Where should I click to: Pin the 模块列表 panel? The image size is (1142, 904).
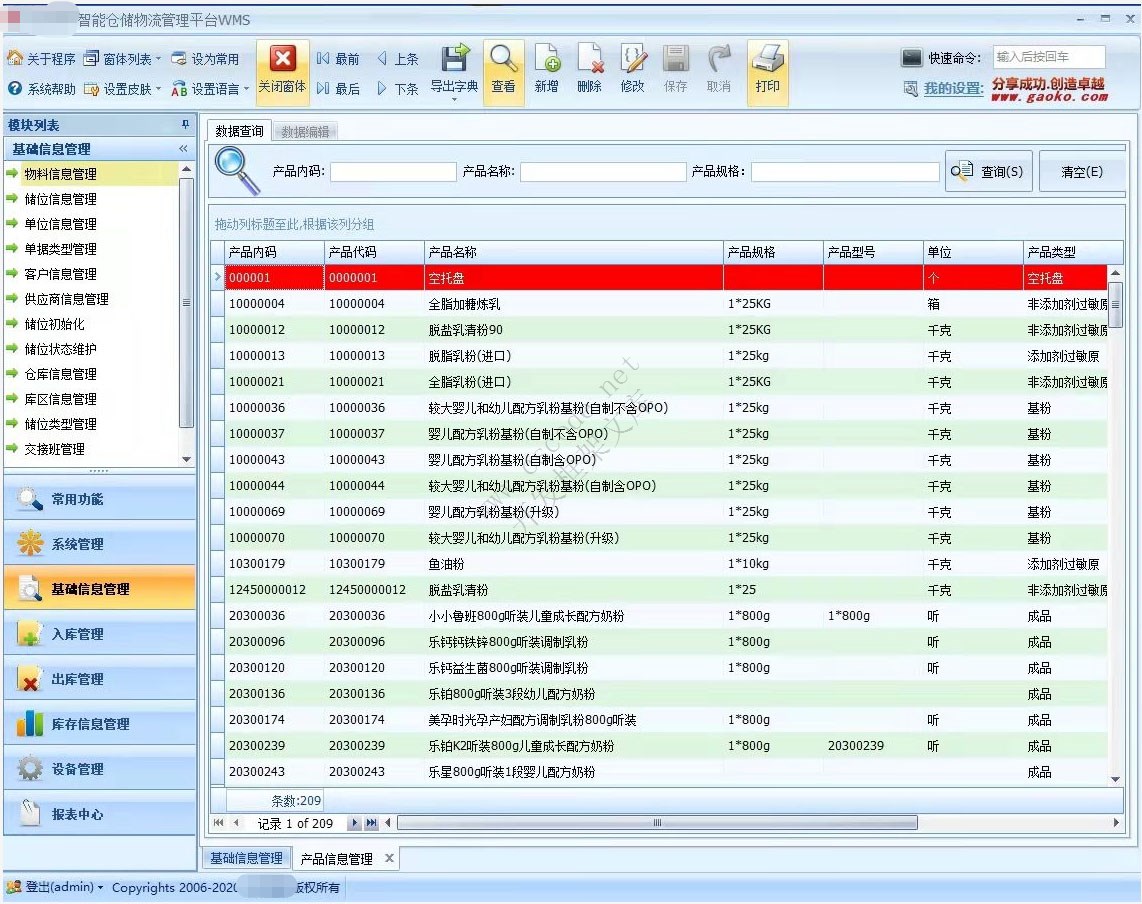185,125
